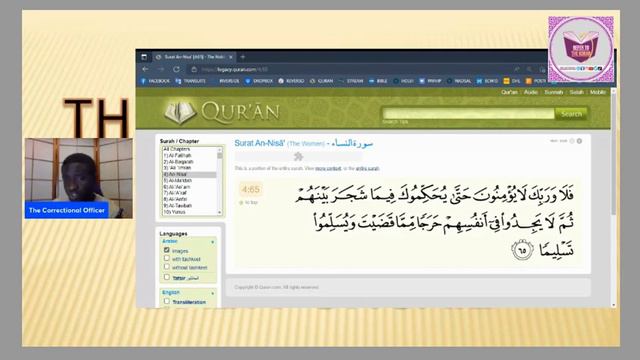Open the Qur'an link in the top site menu
The image size is (640, 360).
509,92
